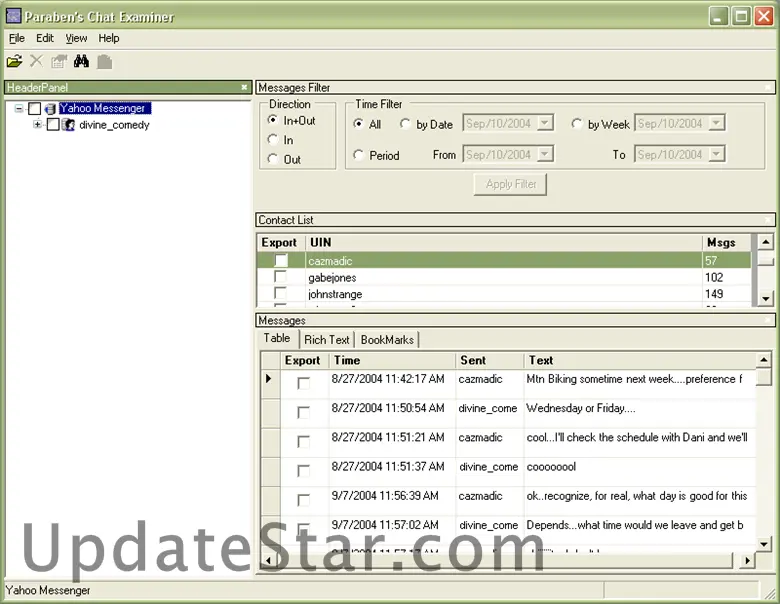Sort messages by Sent column header
Viewport: 780px width, 604px height.
click(x=489, y=360)
